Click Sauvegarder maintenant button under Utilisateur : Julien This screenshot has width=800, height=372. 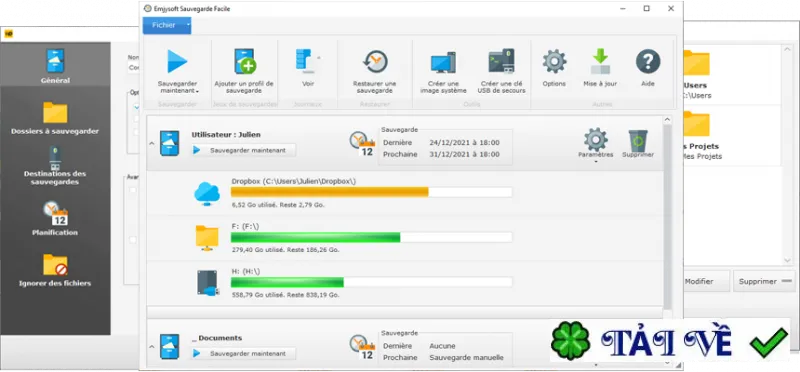point(243,150)
